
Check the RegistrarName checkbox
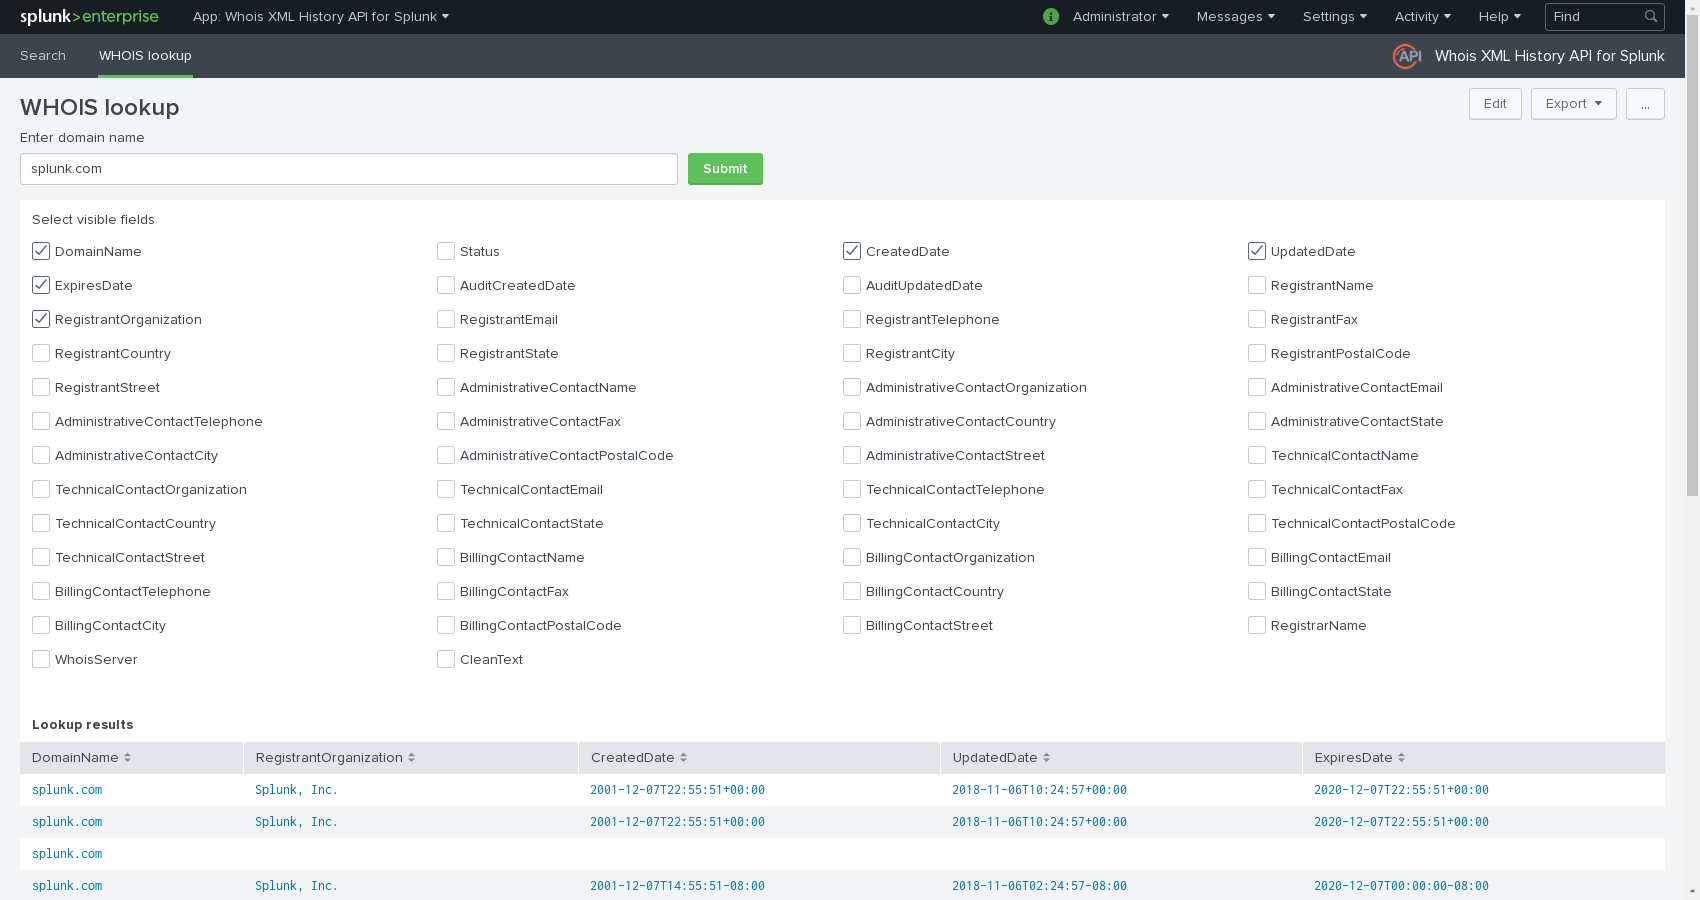(x=1257, y=625)
